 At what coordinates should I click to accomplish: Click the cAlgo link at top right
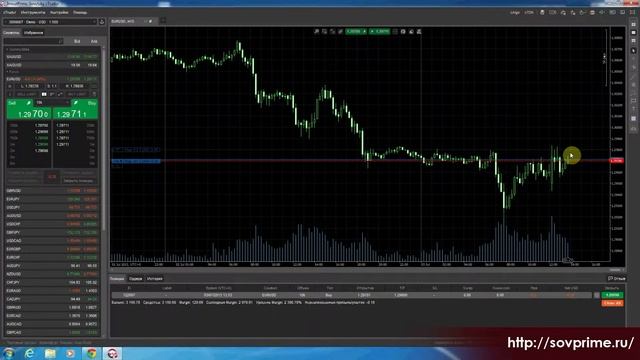[x=515, y=13]
